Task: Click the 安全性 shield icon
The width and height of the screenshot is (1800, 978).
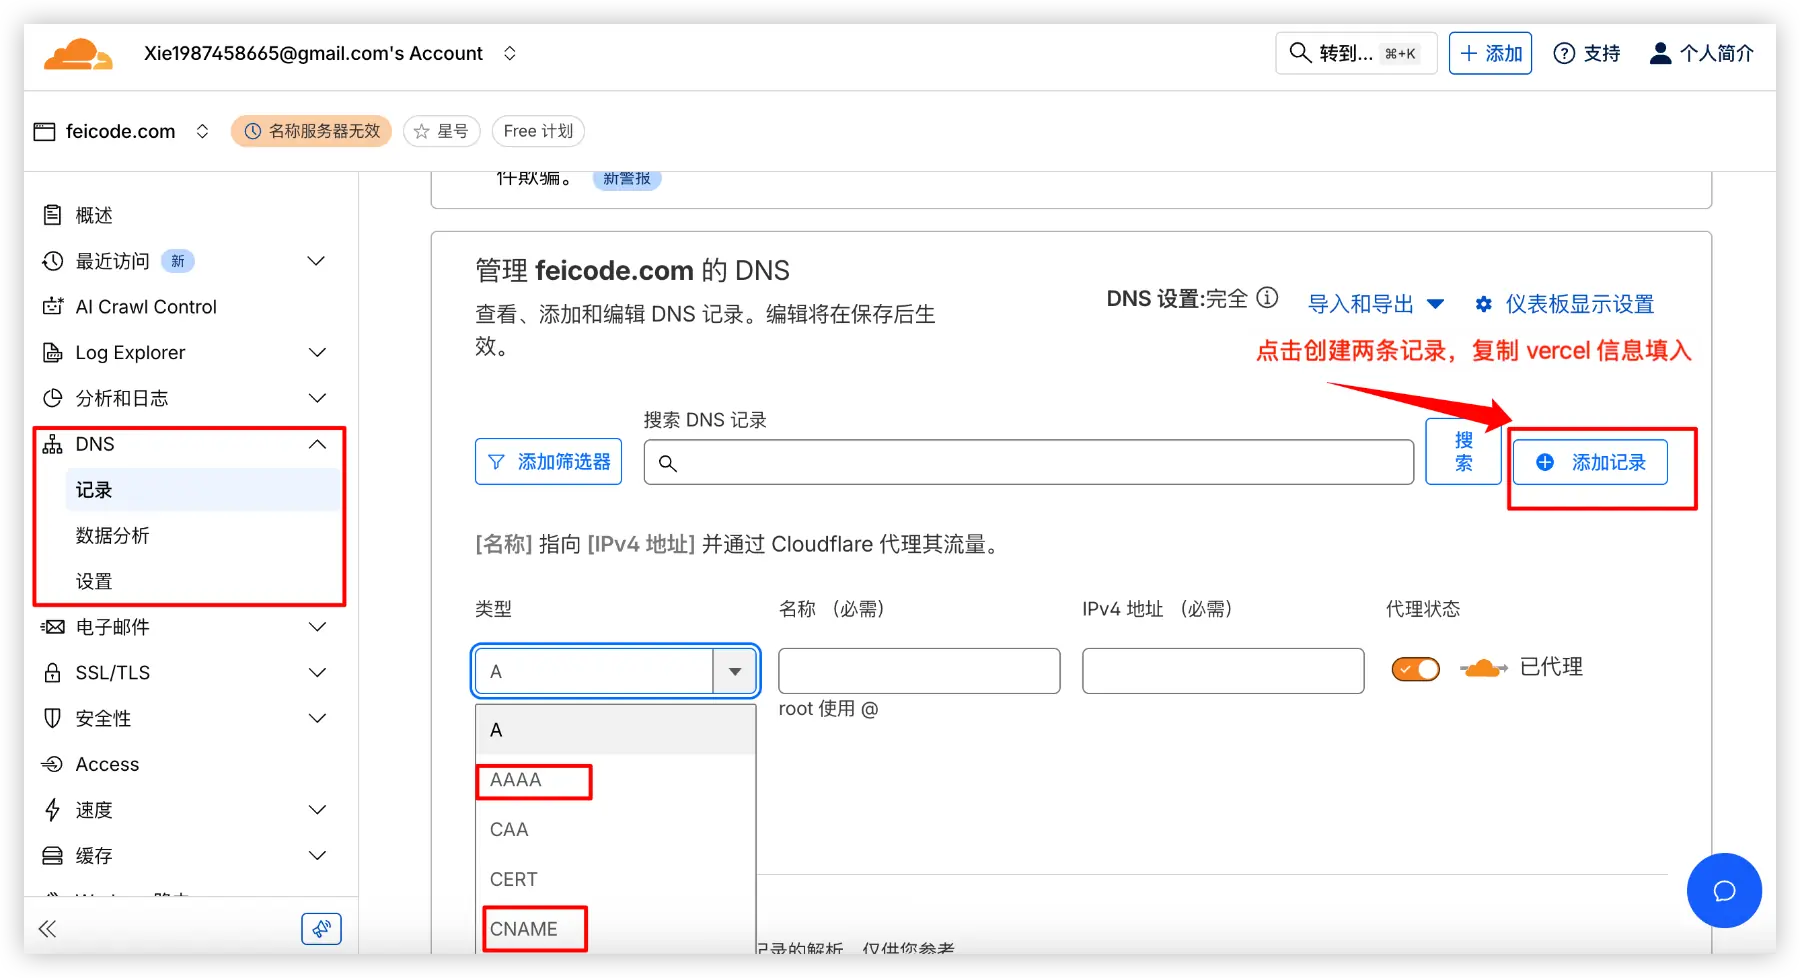Action: pyautogui.click(x=53, y=718)
